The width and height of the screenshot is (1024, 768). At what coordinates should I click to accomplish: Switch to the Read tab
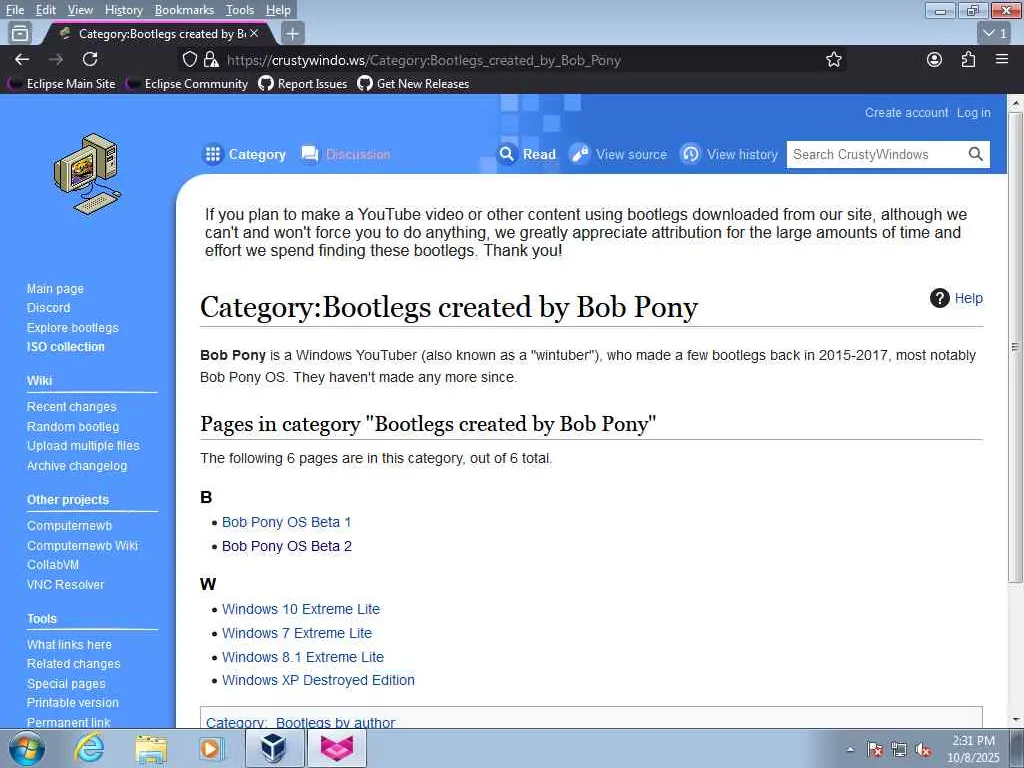coord(527,154)
